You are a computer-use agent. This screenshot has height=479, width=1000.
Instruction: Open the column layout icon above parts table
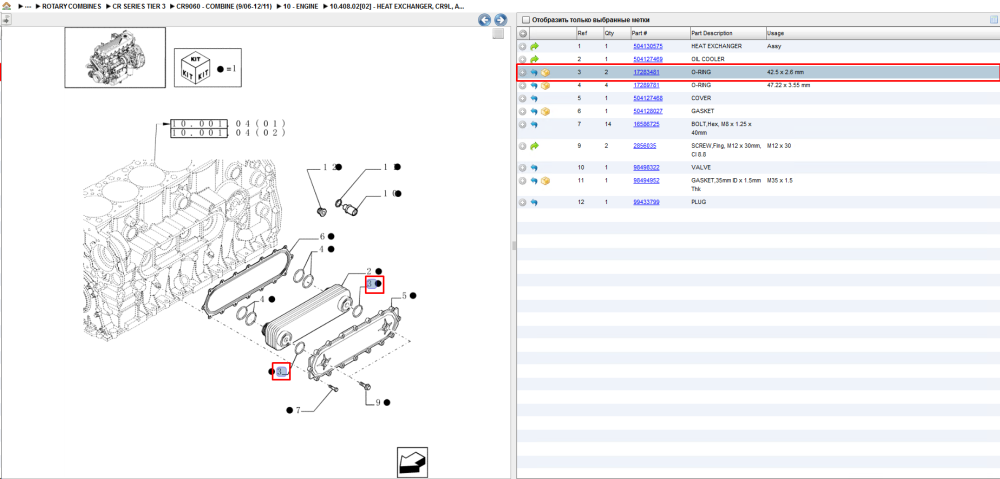993,20
